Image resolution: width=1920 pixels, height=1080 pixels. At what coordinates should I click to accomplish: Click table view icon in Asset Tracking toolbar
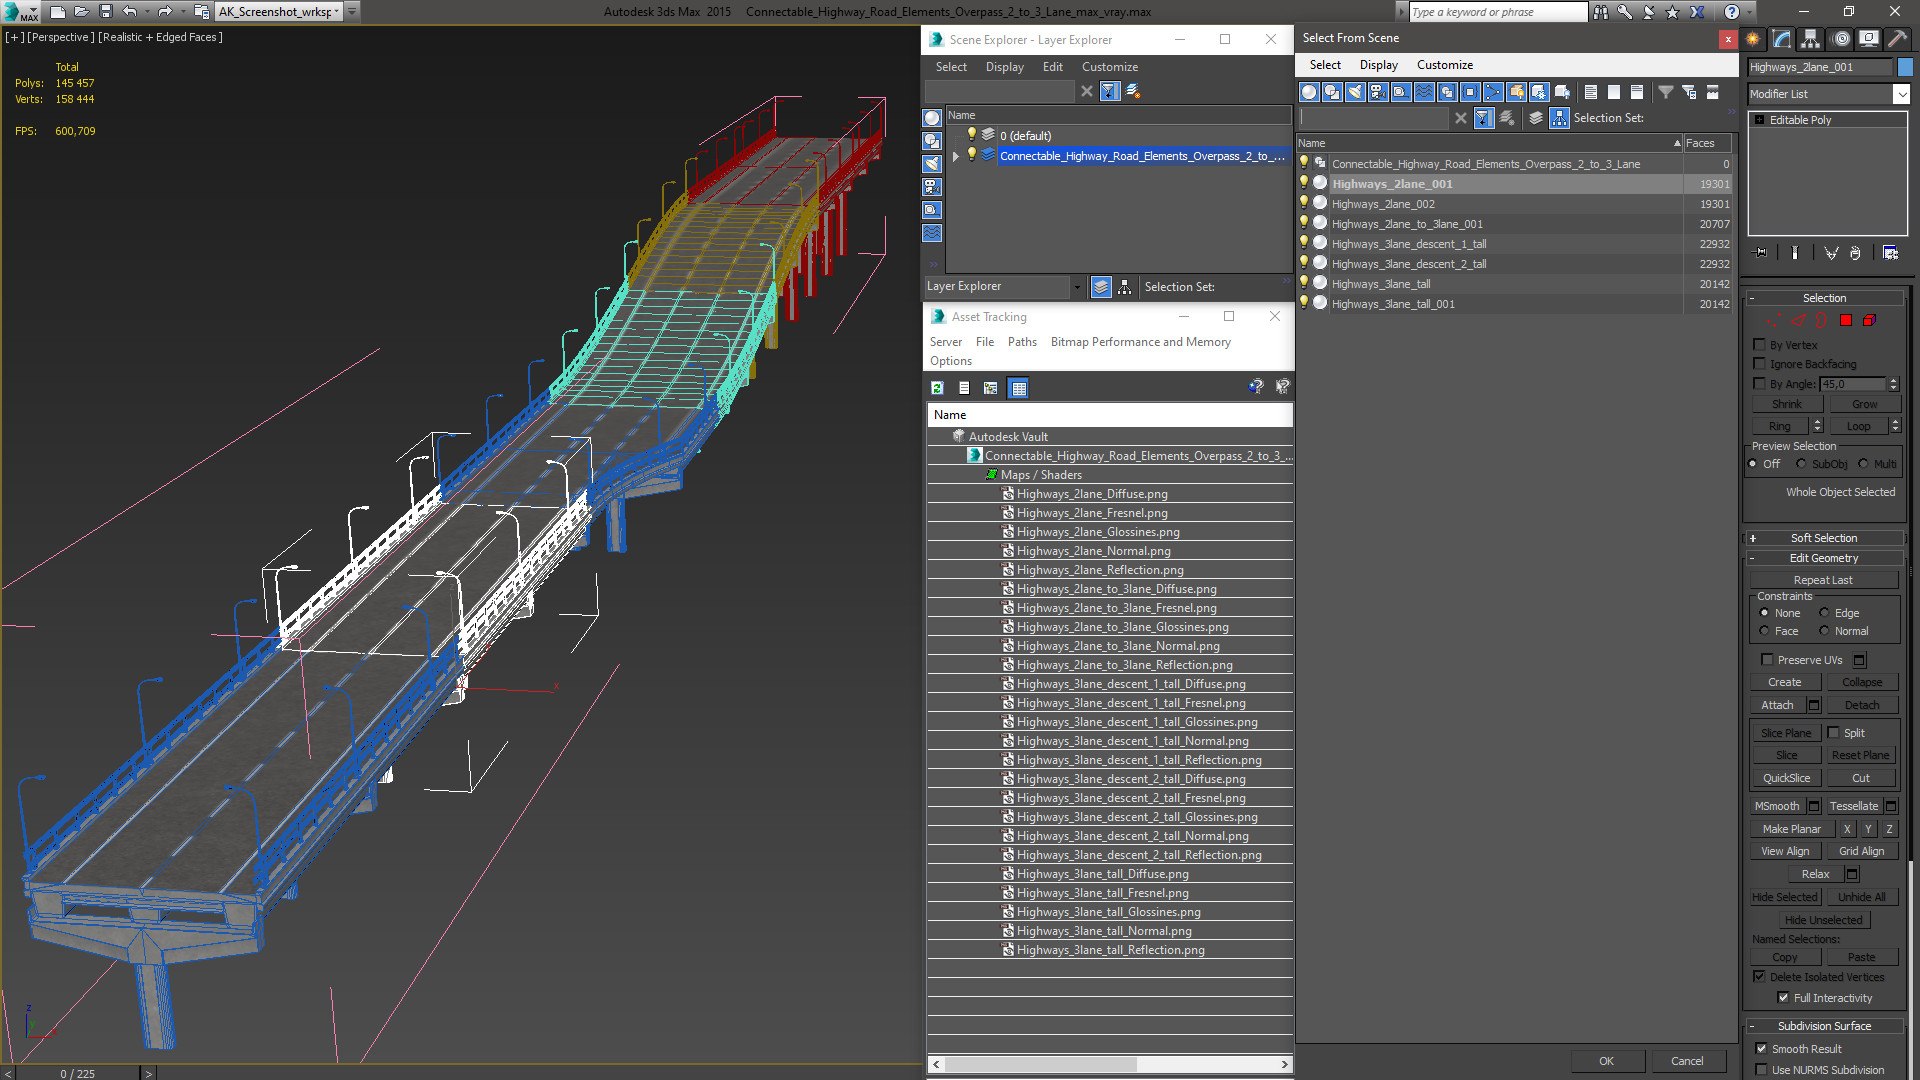pyautogui.click(x=1018, y=388)
